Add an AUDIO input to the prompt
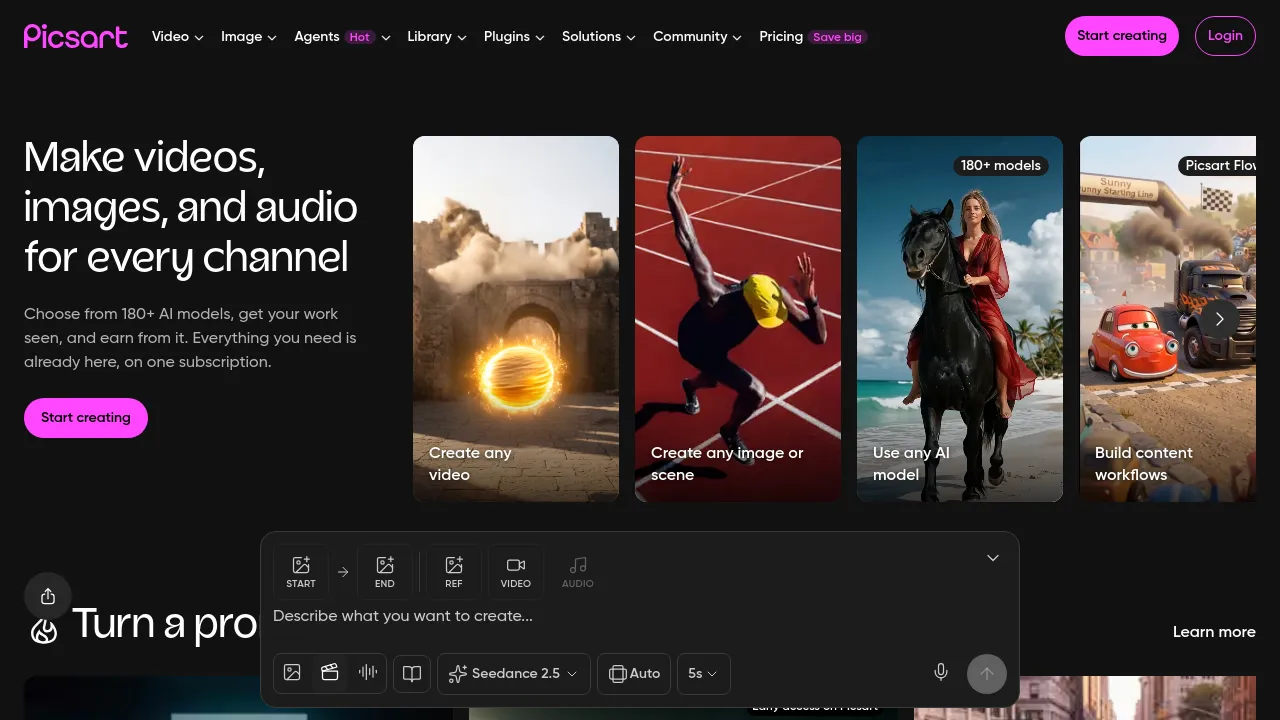 click(578, 572)
